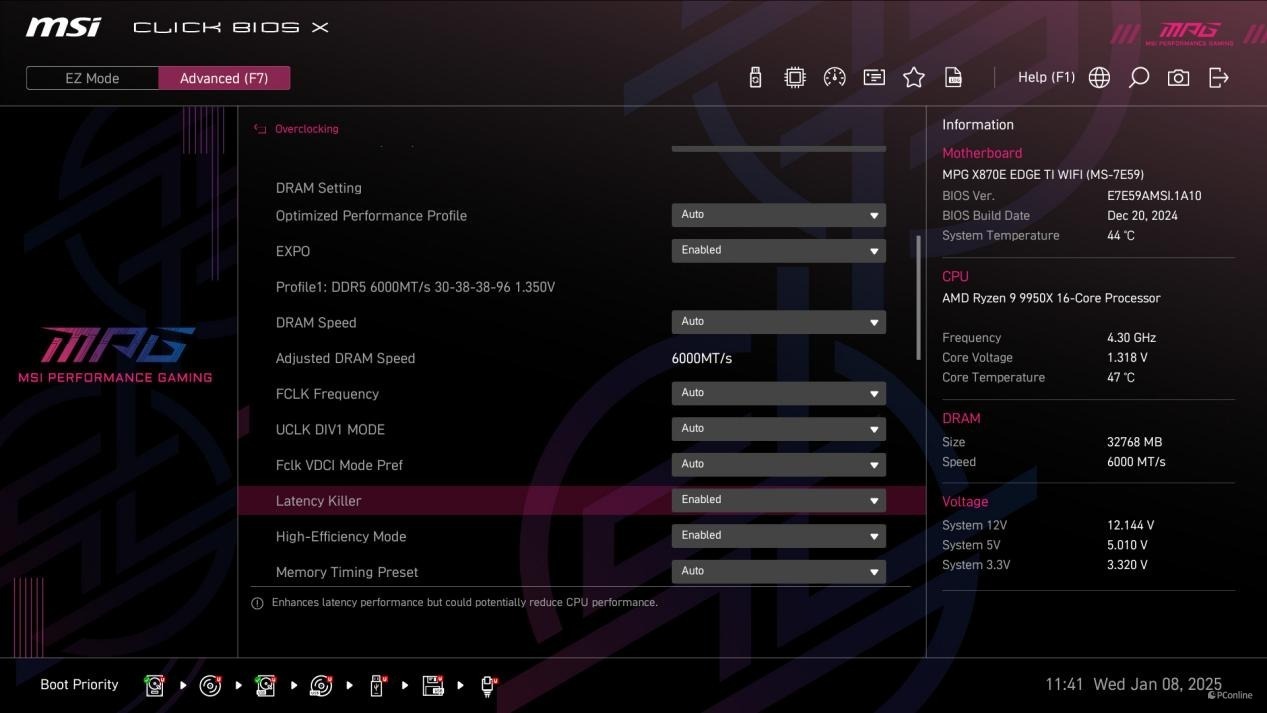Click the FCLK Frequency label
Image resolution: width=1267 pixels, height=713 pixels.
(x=327, y=394)
